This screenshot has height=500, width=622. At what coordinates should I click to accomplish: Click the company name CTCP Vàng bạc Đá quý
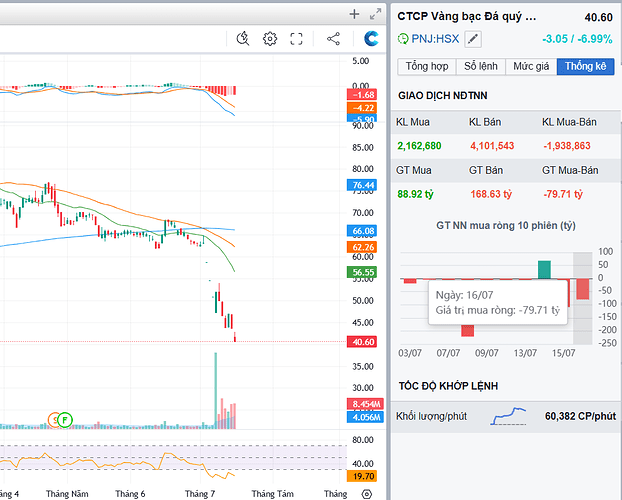466,17
